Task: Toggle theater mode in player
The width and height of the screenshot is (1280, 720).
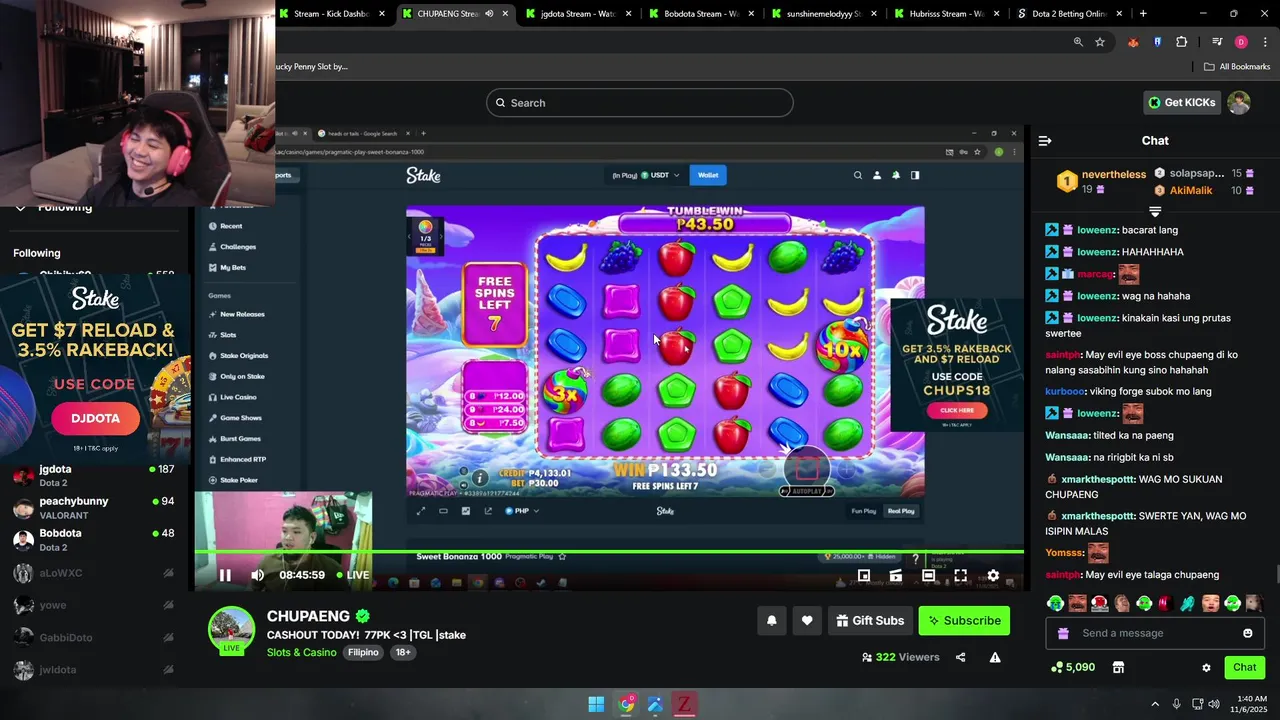Action: point(929,575)
